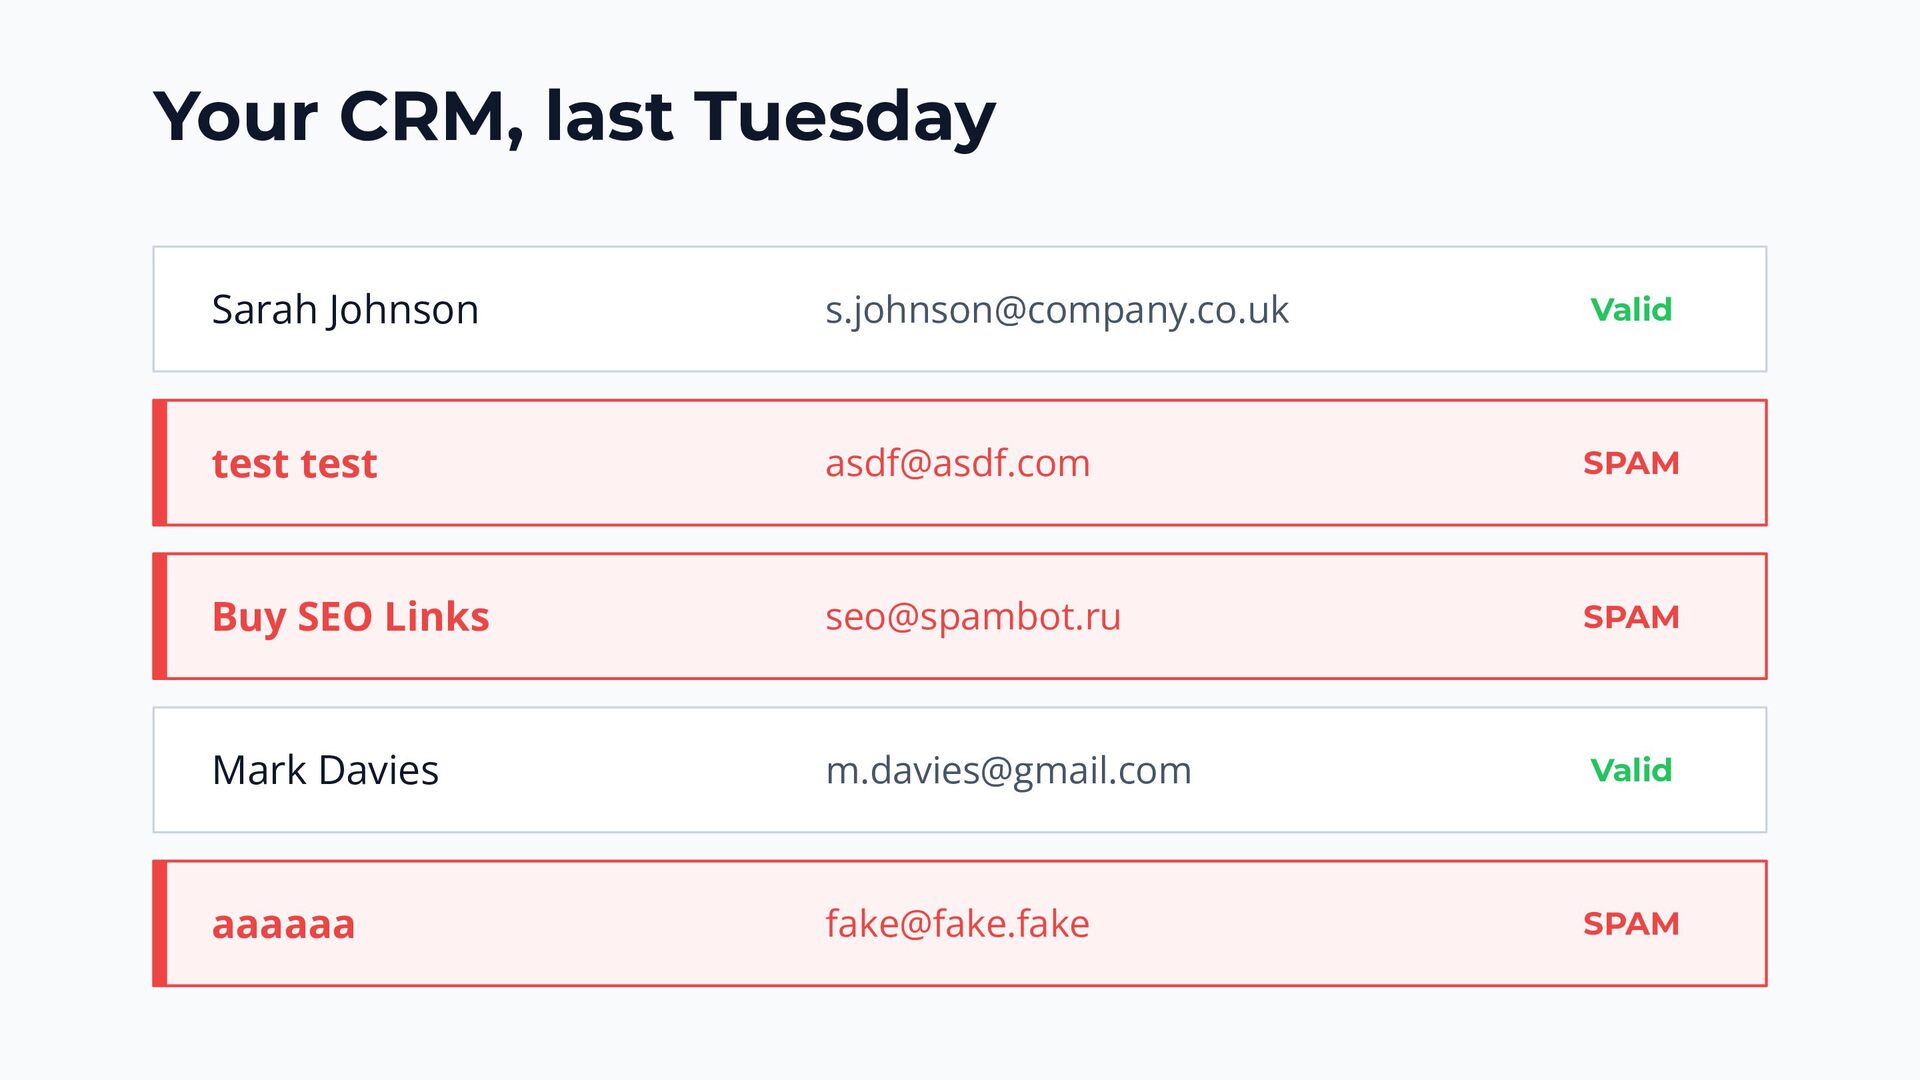Click SPAM label on Buy SEO Links row
The height and width of the screenshot is (1080, 1920).
[x=1631, y=617]
